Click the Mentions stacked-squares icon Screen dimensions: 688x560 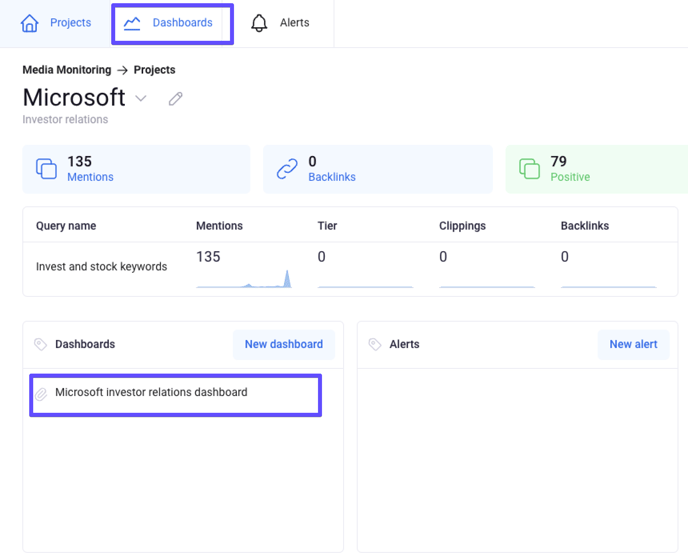(x=46, y=169)
